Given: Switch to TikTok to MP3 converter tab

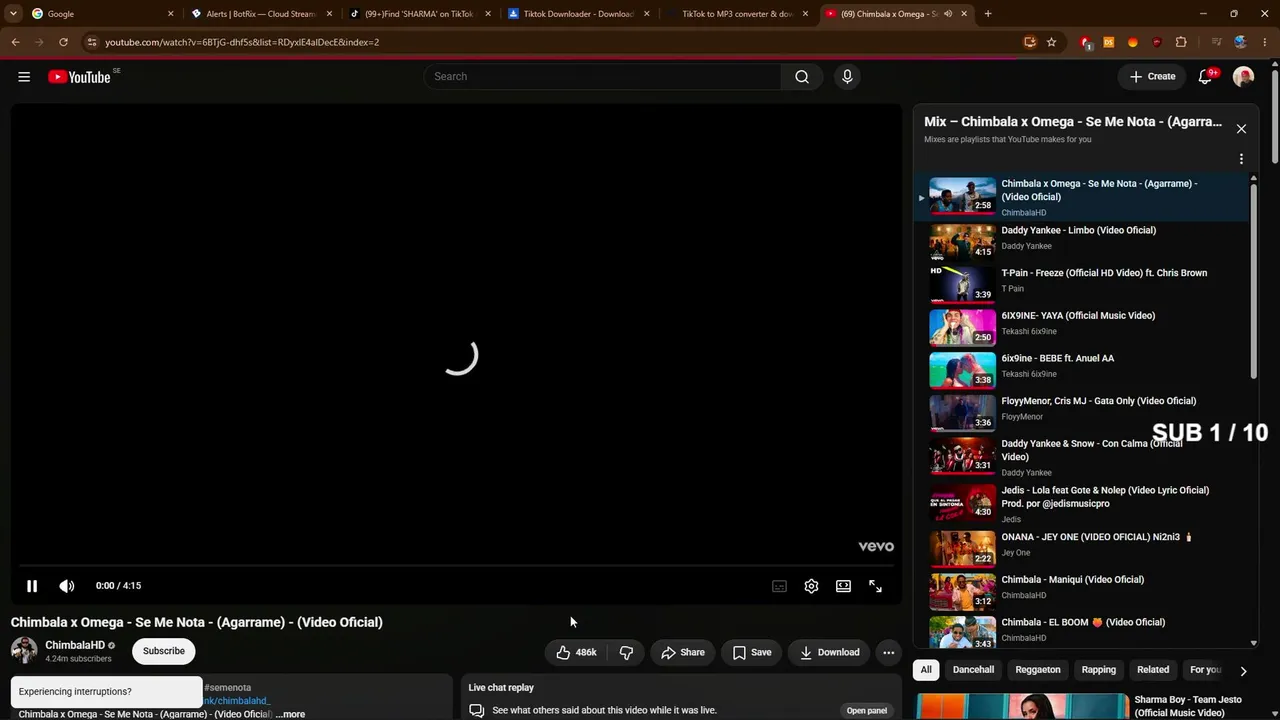Looking at the screenshot, I should click(x=738, y=14).
